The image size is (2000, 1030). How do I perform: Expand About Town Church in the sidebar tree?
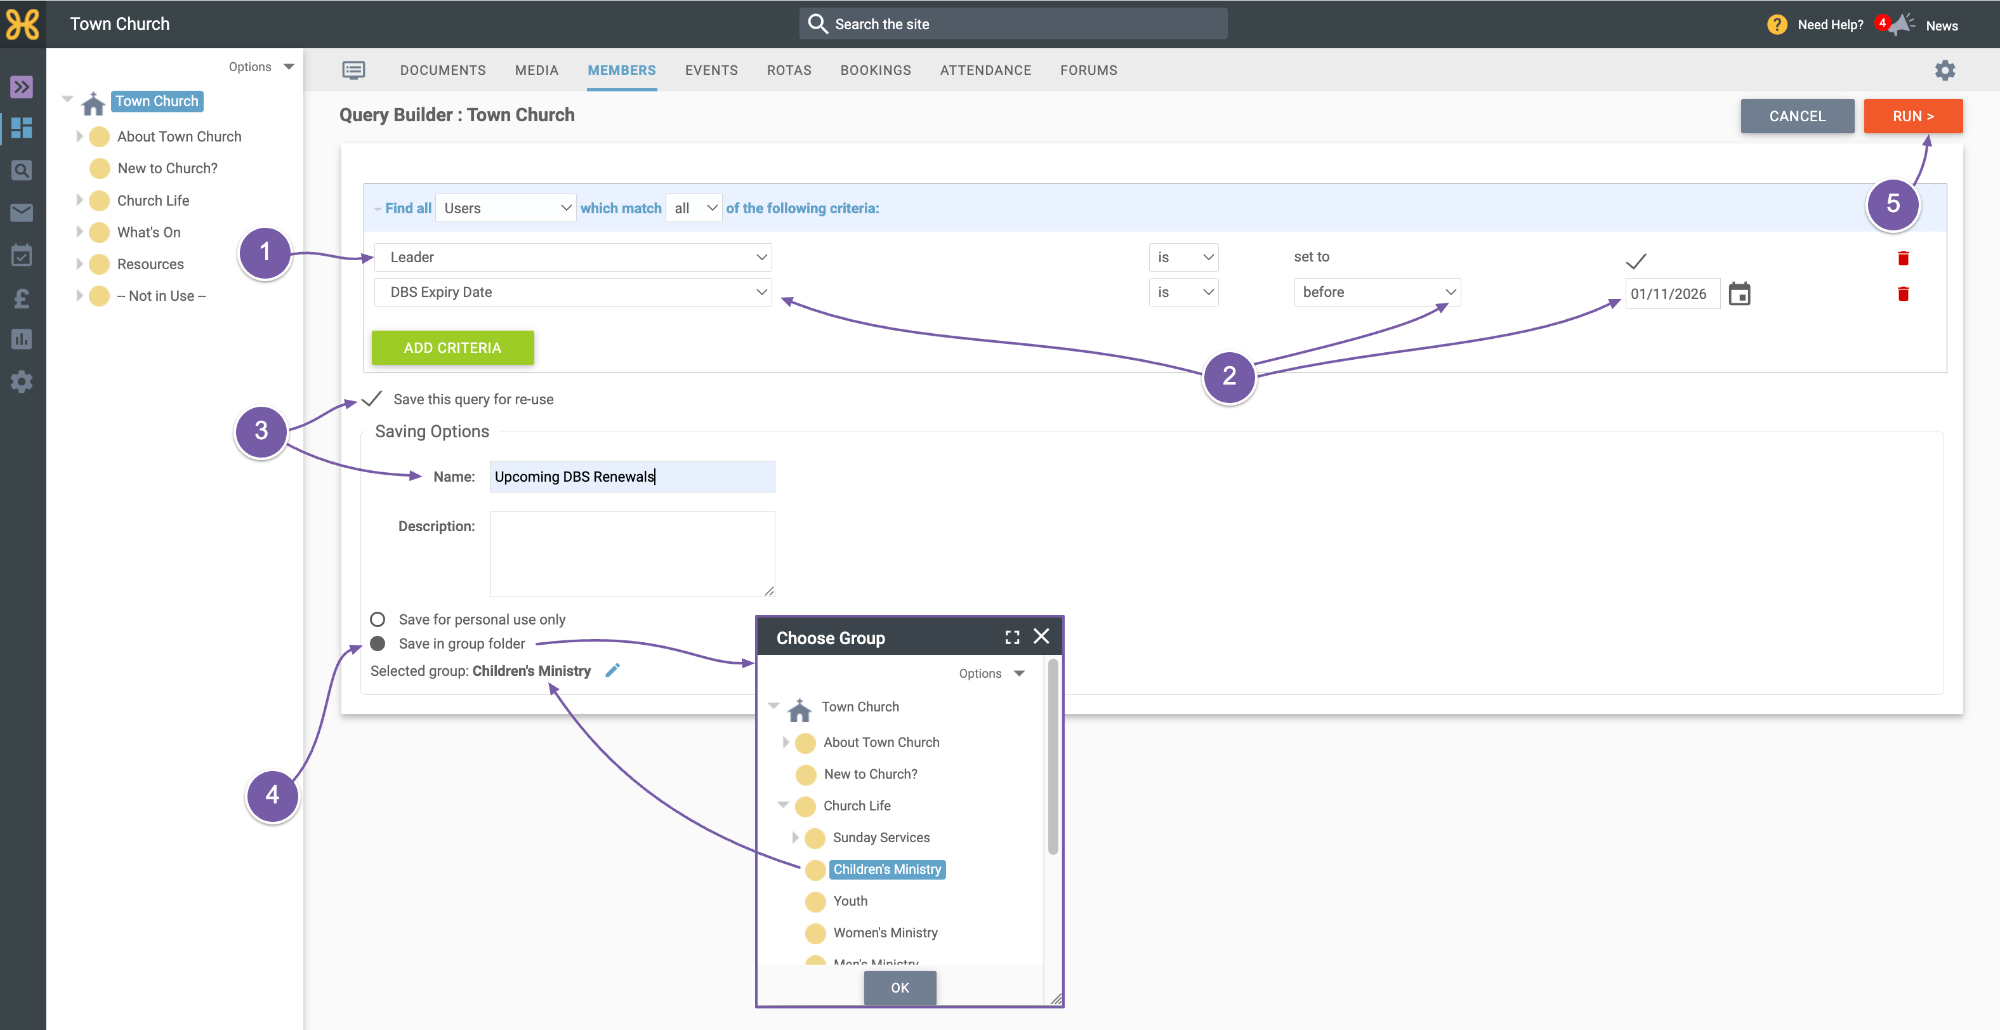pyautogui.click(x=79, y=136)
